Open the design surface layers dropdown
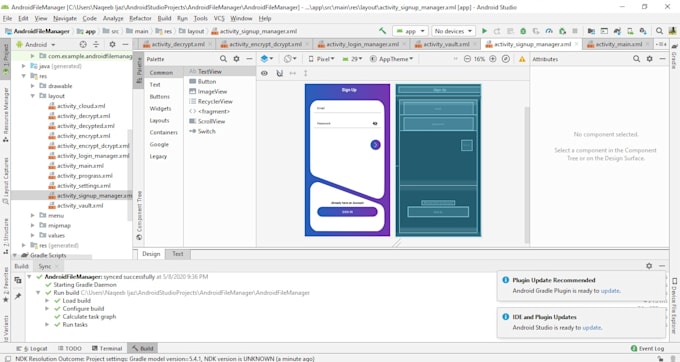 click(x=267, y=59)
